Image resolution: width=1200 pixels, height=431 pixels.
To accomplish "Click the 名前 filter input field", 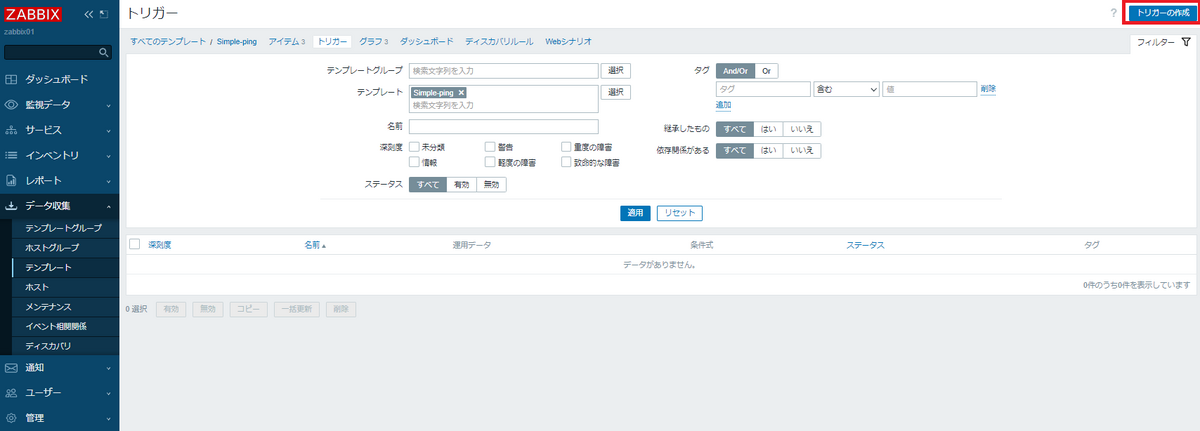I will pos(503,127).
